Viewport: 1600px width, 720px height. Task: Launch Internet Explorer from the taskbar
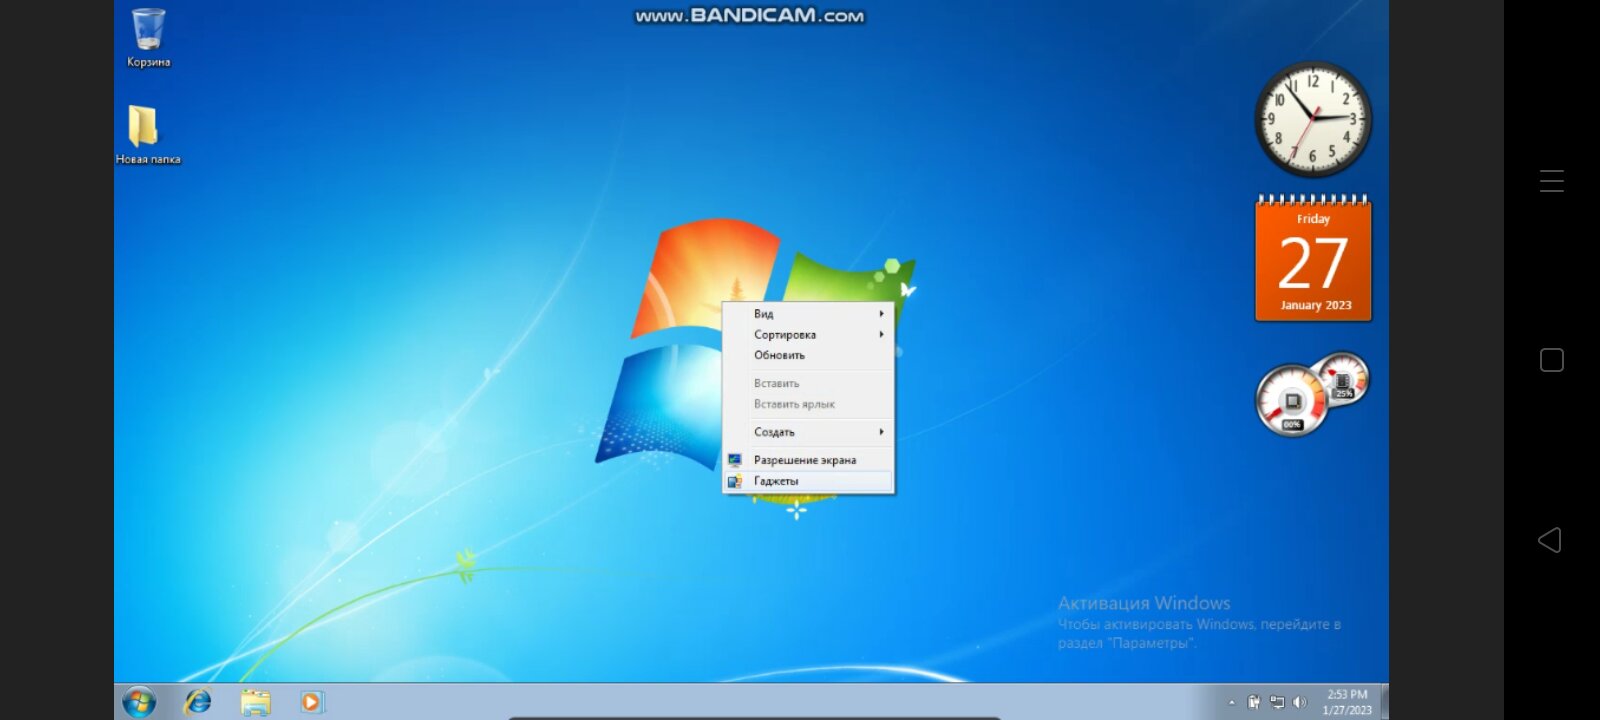(x=198, y=702)
